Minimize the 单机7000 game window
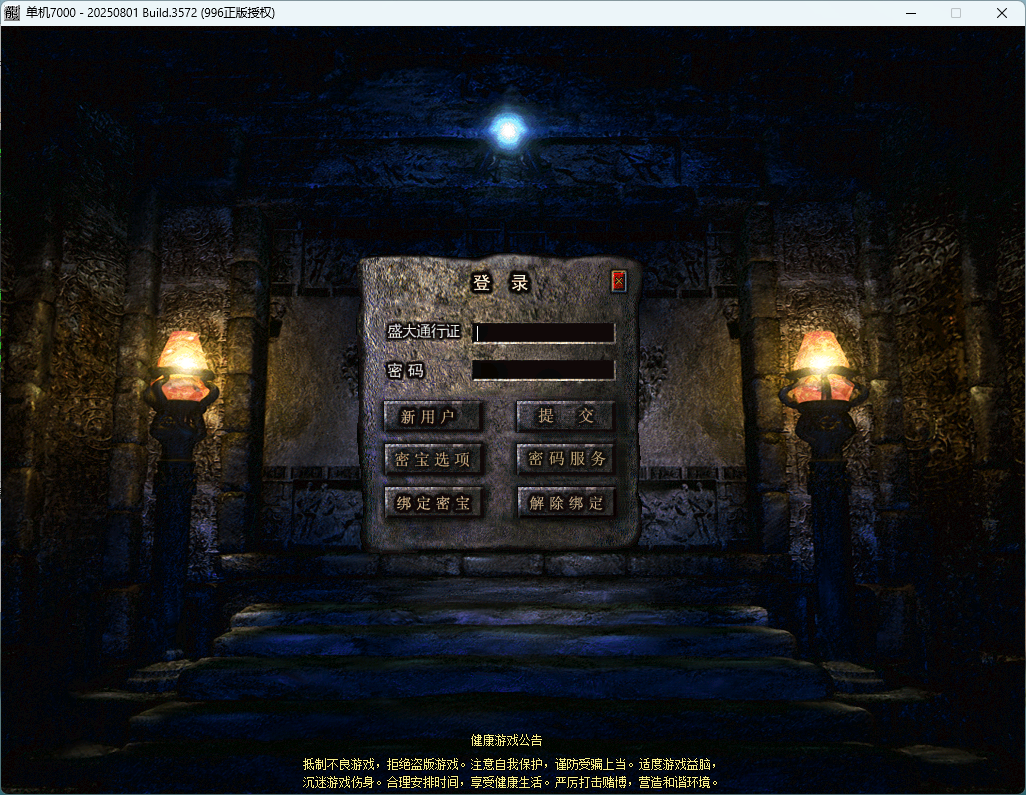Image resolution: width=1026 pixels, height=795 pixels. click(910, 12)
